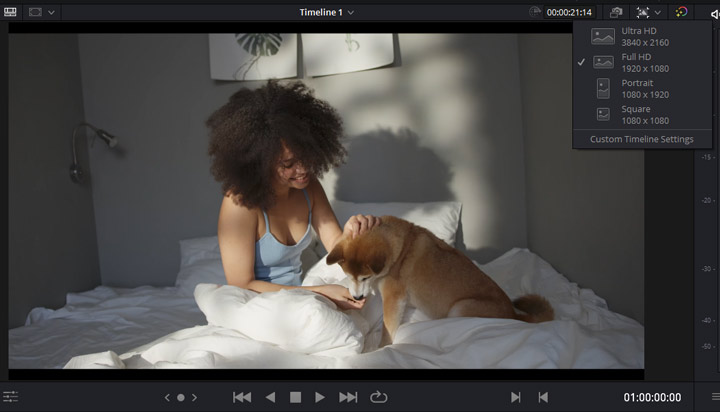Click the Mark Out icon
720x412 pixels.
pos(543,397)
